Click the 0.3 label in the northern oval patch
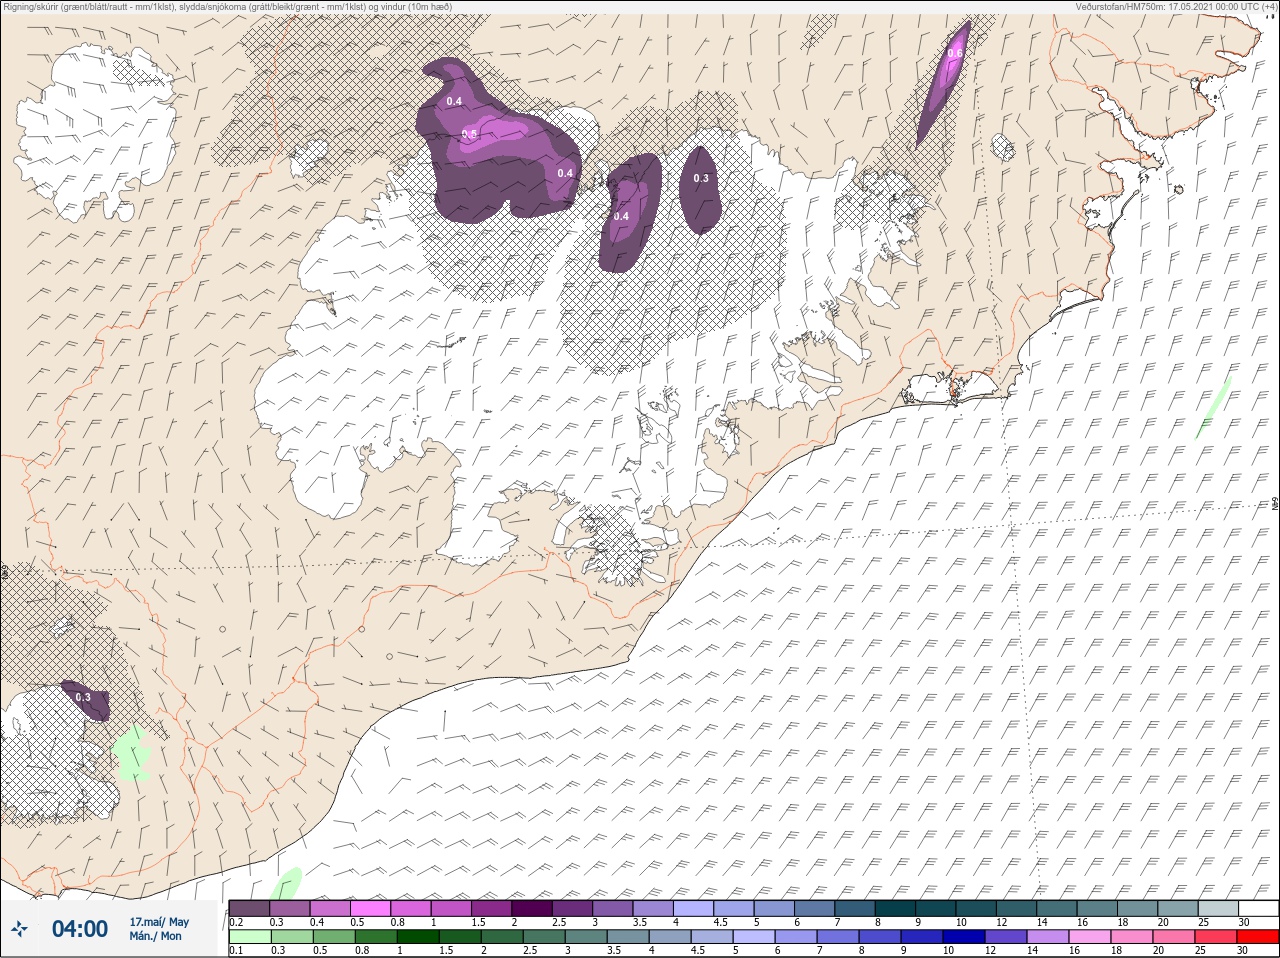The image size is (1280, 958). tap(701, 179)
